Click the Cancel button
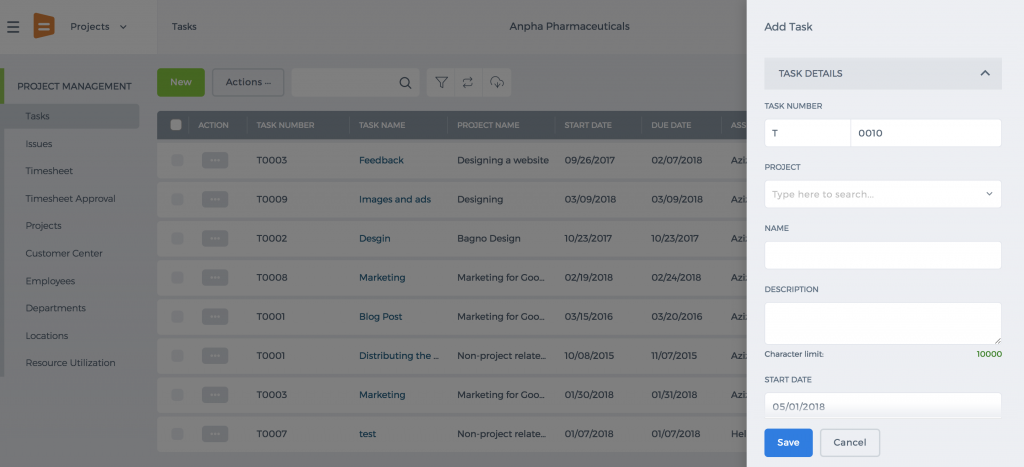This screenshot has width=1024, height=467. (850, 442)
